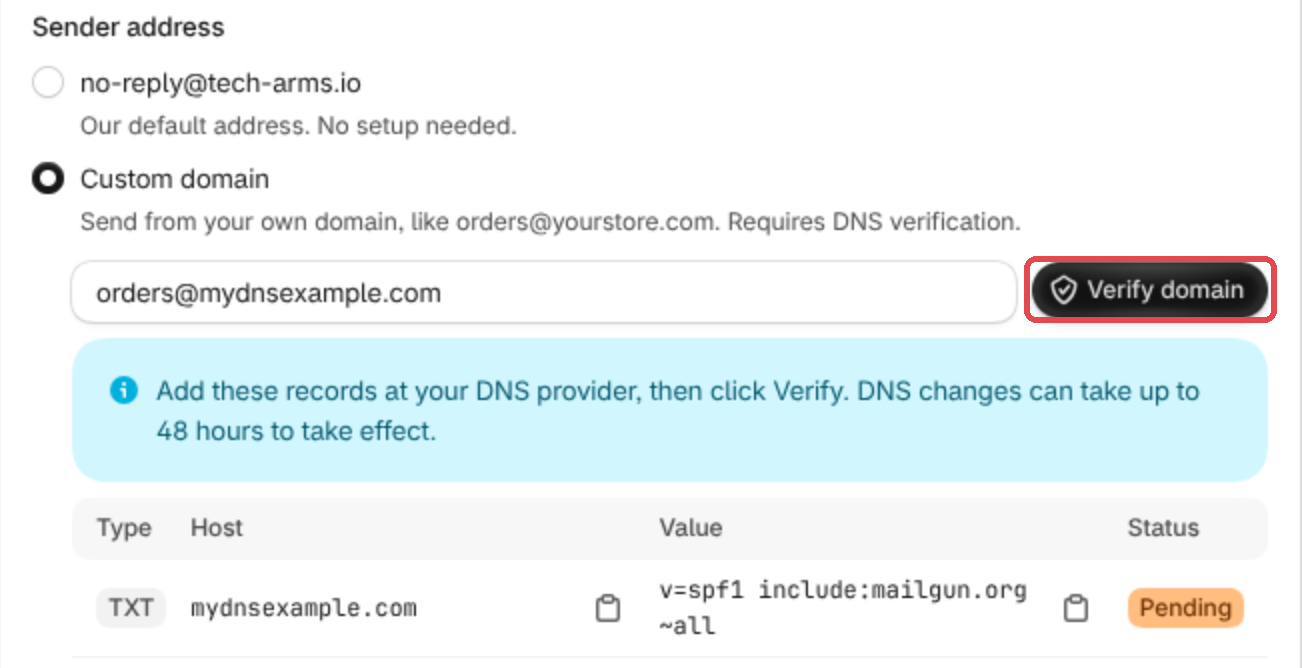Click the Pending status badge
The height and width of the screenshot is (668, 1302).
[1185, 608]
